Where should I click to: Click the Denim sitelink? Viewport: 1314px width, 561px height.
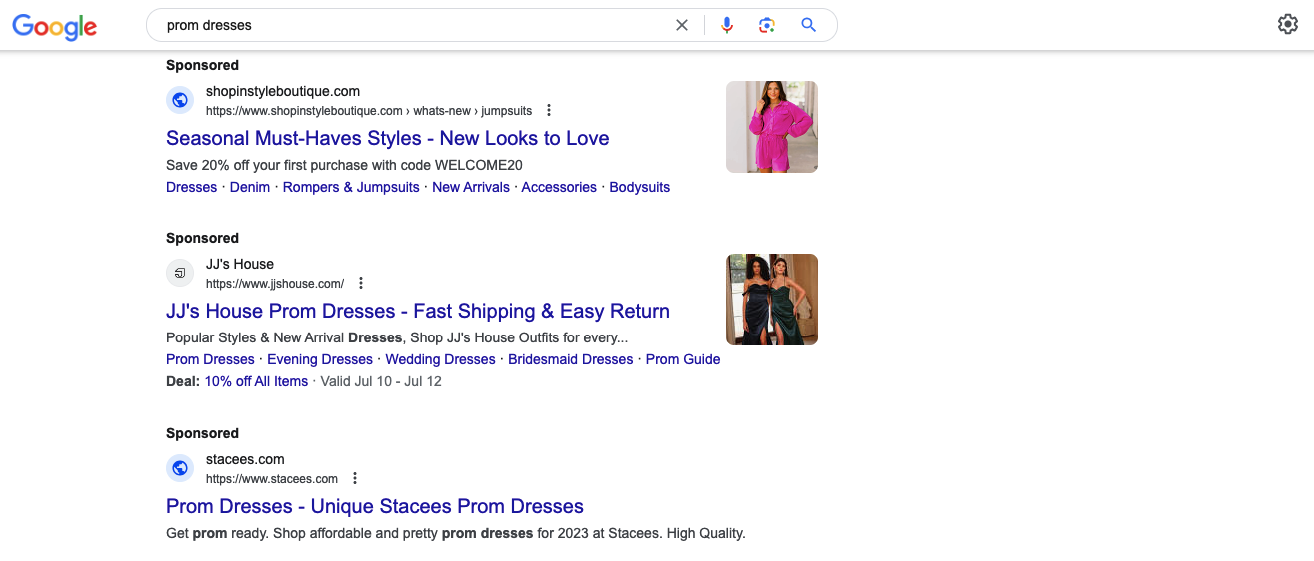pos(250,187)
